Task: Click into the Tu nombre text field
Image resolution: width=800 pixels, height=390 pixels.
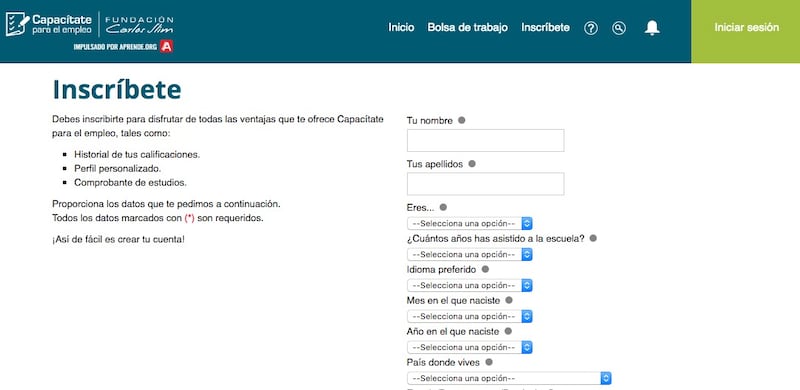Action: click(x=485, y=140)
